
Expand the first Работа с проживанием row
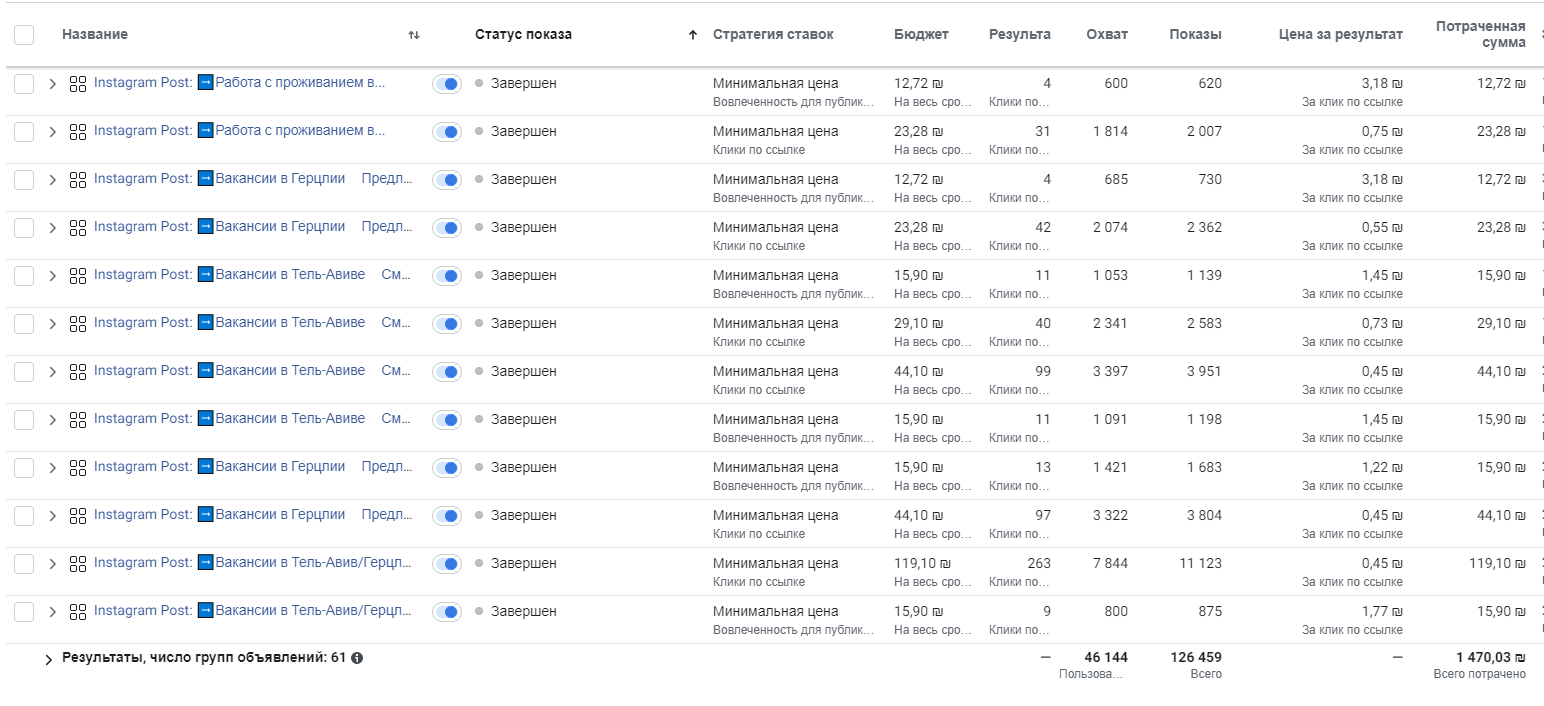(53, 83)
